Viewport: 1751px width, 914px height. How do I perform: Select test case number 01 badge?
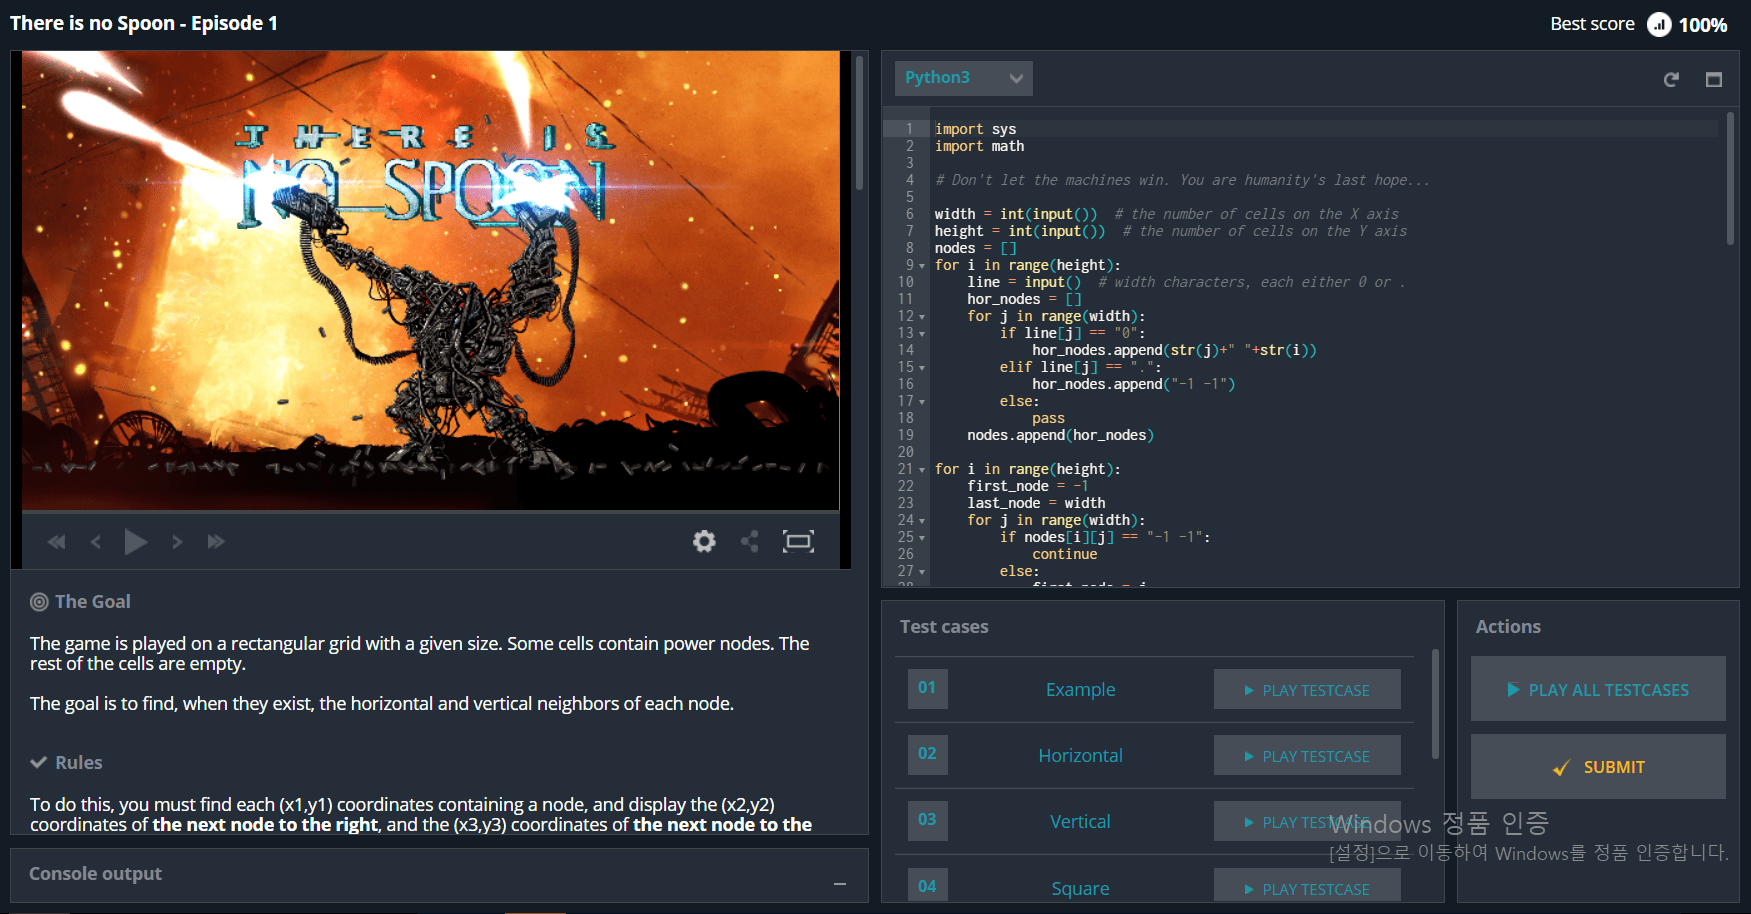927,688
